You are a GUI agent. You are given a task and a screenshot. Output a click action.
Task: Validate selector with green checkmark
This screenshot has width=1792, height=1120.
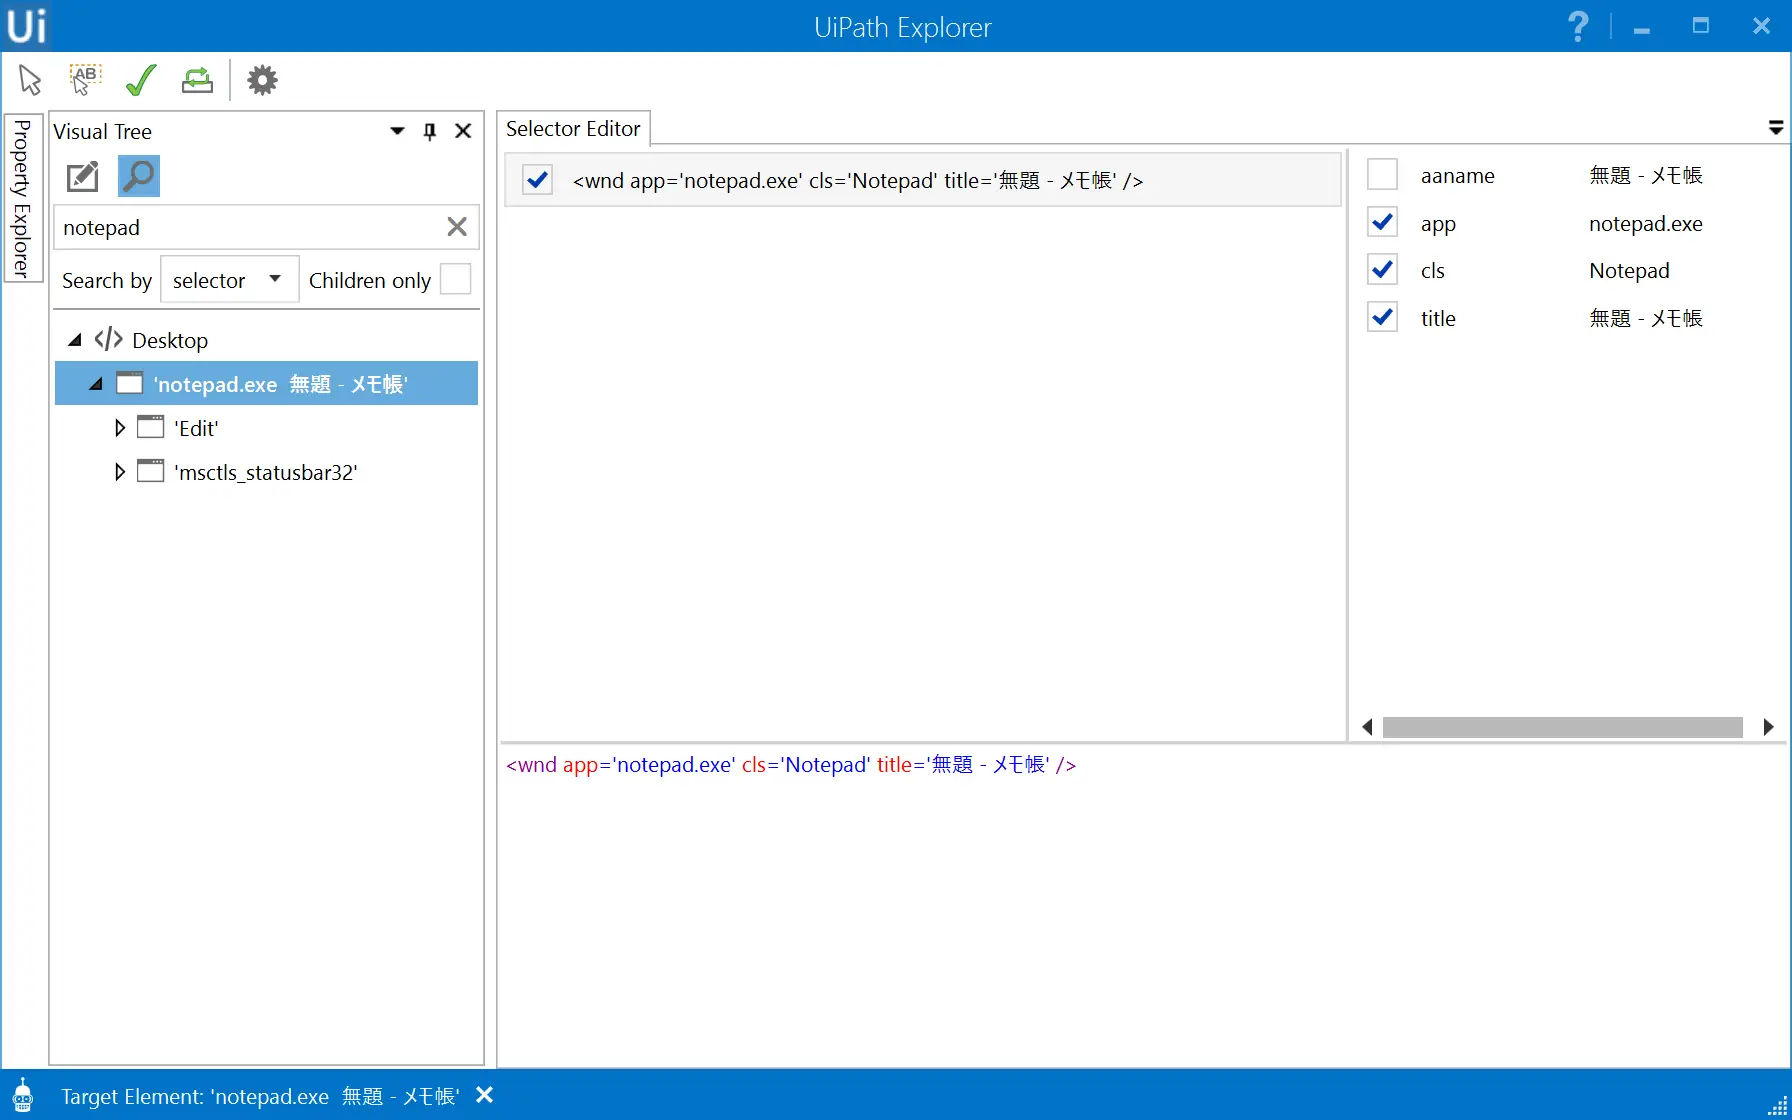click(x=141, y=80)
